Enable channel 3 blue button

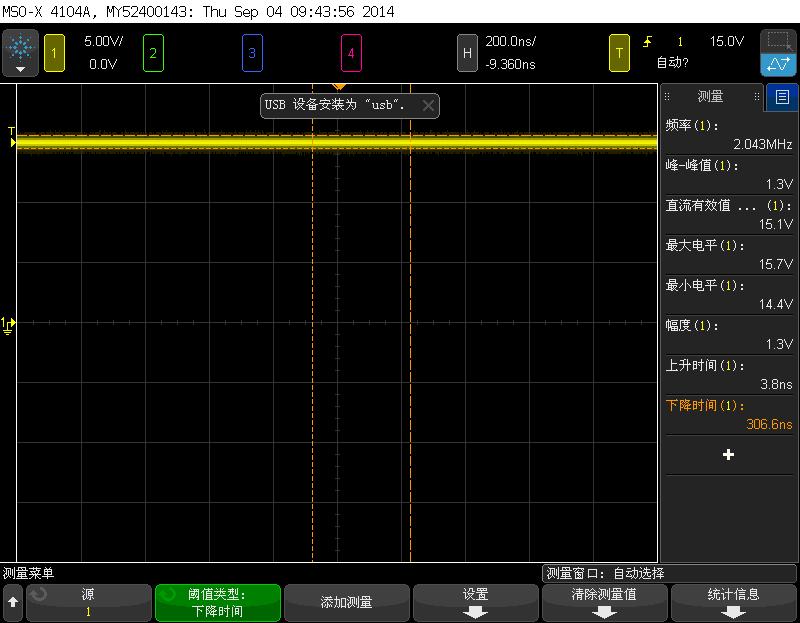(252, 53)
